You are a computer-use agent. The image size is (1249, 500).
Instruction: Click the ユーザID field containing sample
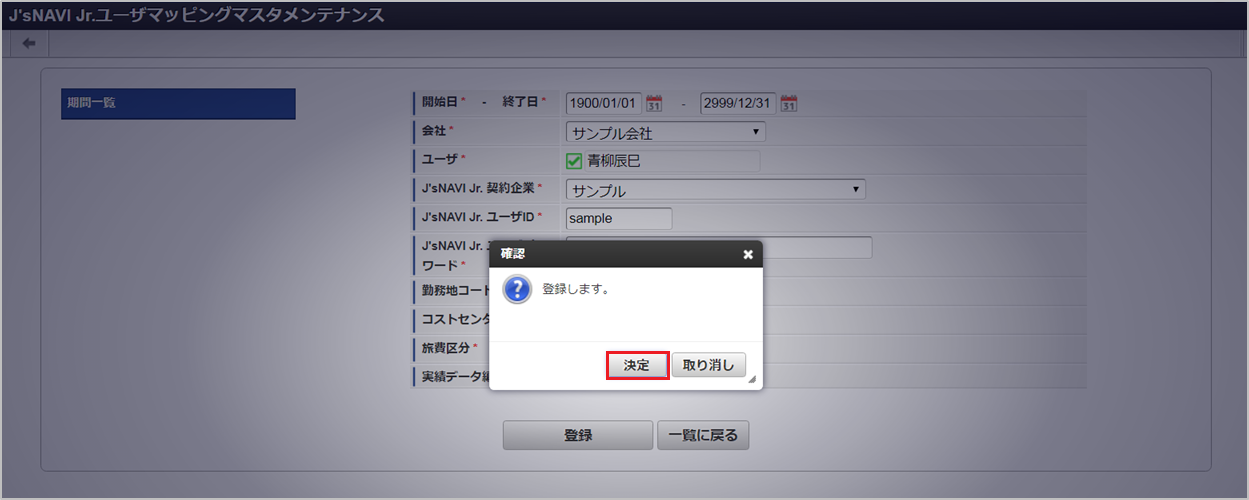(619, 218)
